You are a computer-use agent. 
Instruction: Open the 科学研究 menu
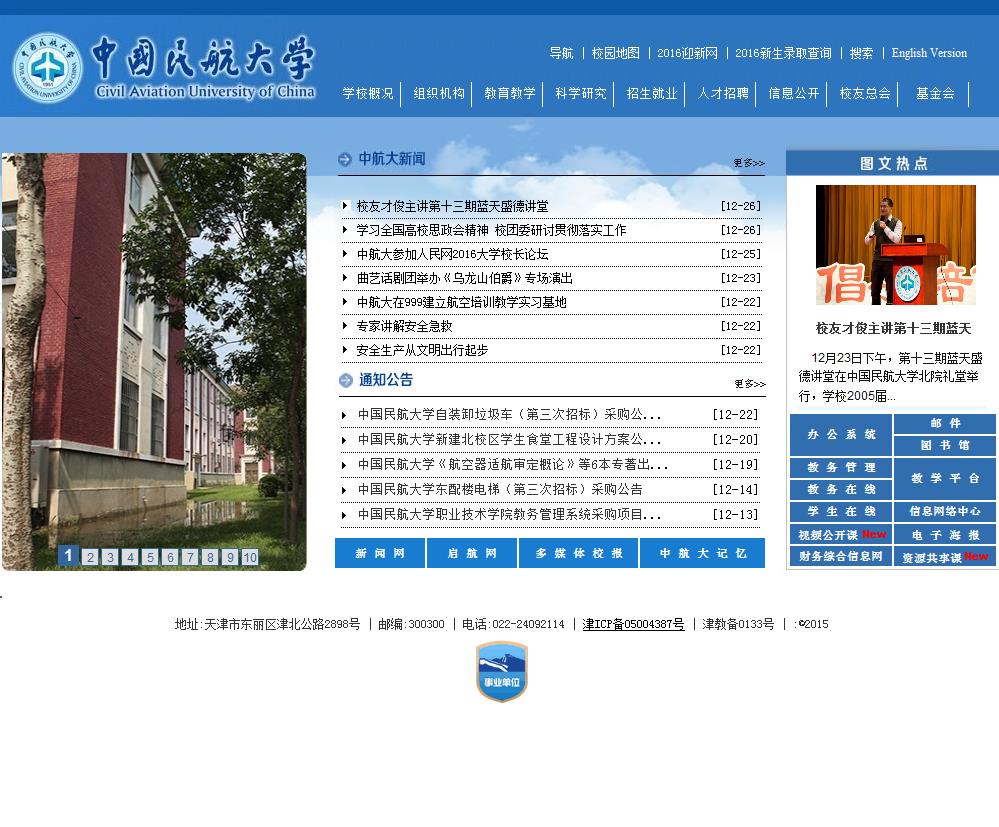(580, 94)
